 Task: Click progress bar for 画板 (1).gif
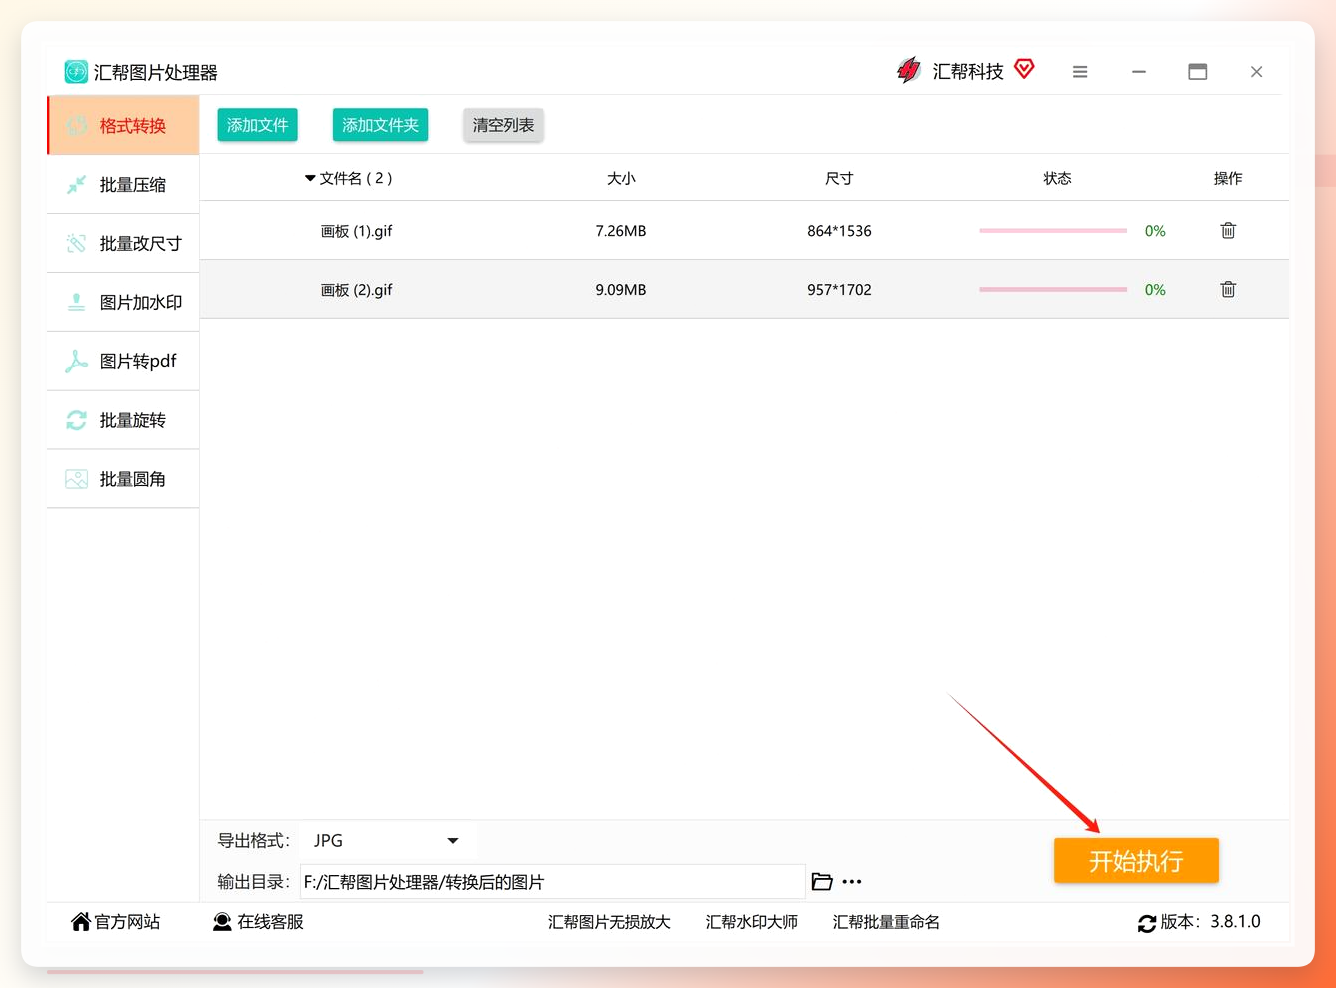[1053, 231]
